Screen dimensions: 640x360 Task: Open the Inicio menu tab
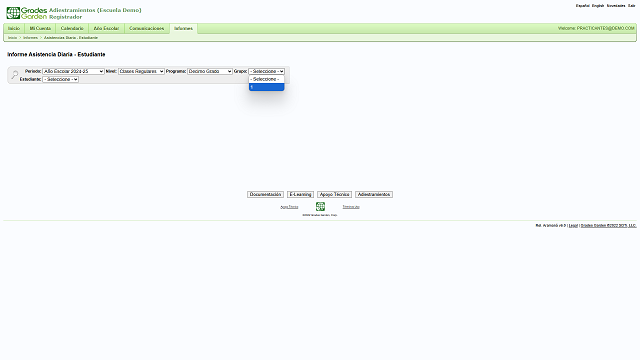coord(14,28)
